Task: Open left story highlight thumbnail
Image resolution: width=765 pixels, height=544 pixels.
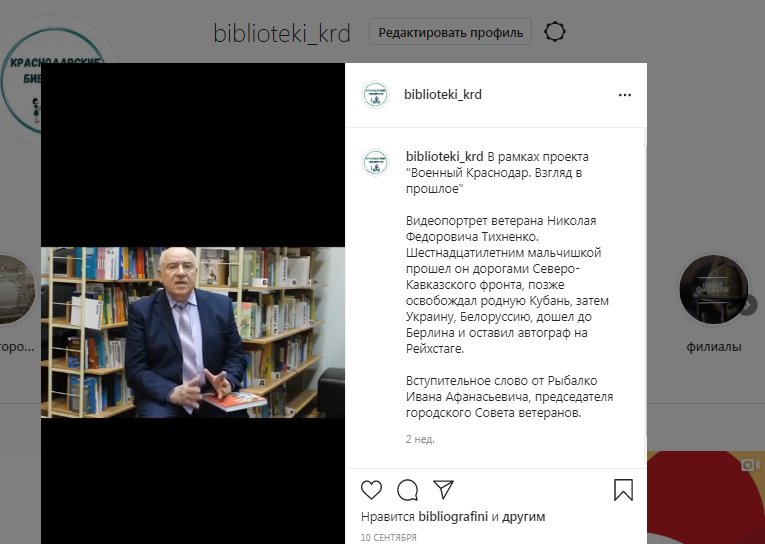Action: (x=15, y=289)
